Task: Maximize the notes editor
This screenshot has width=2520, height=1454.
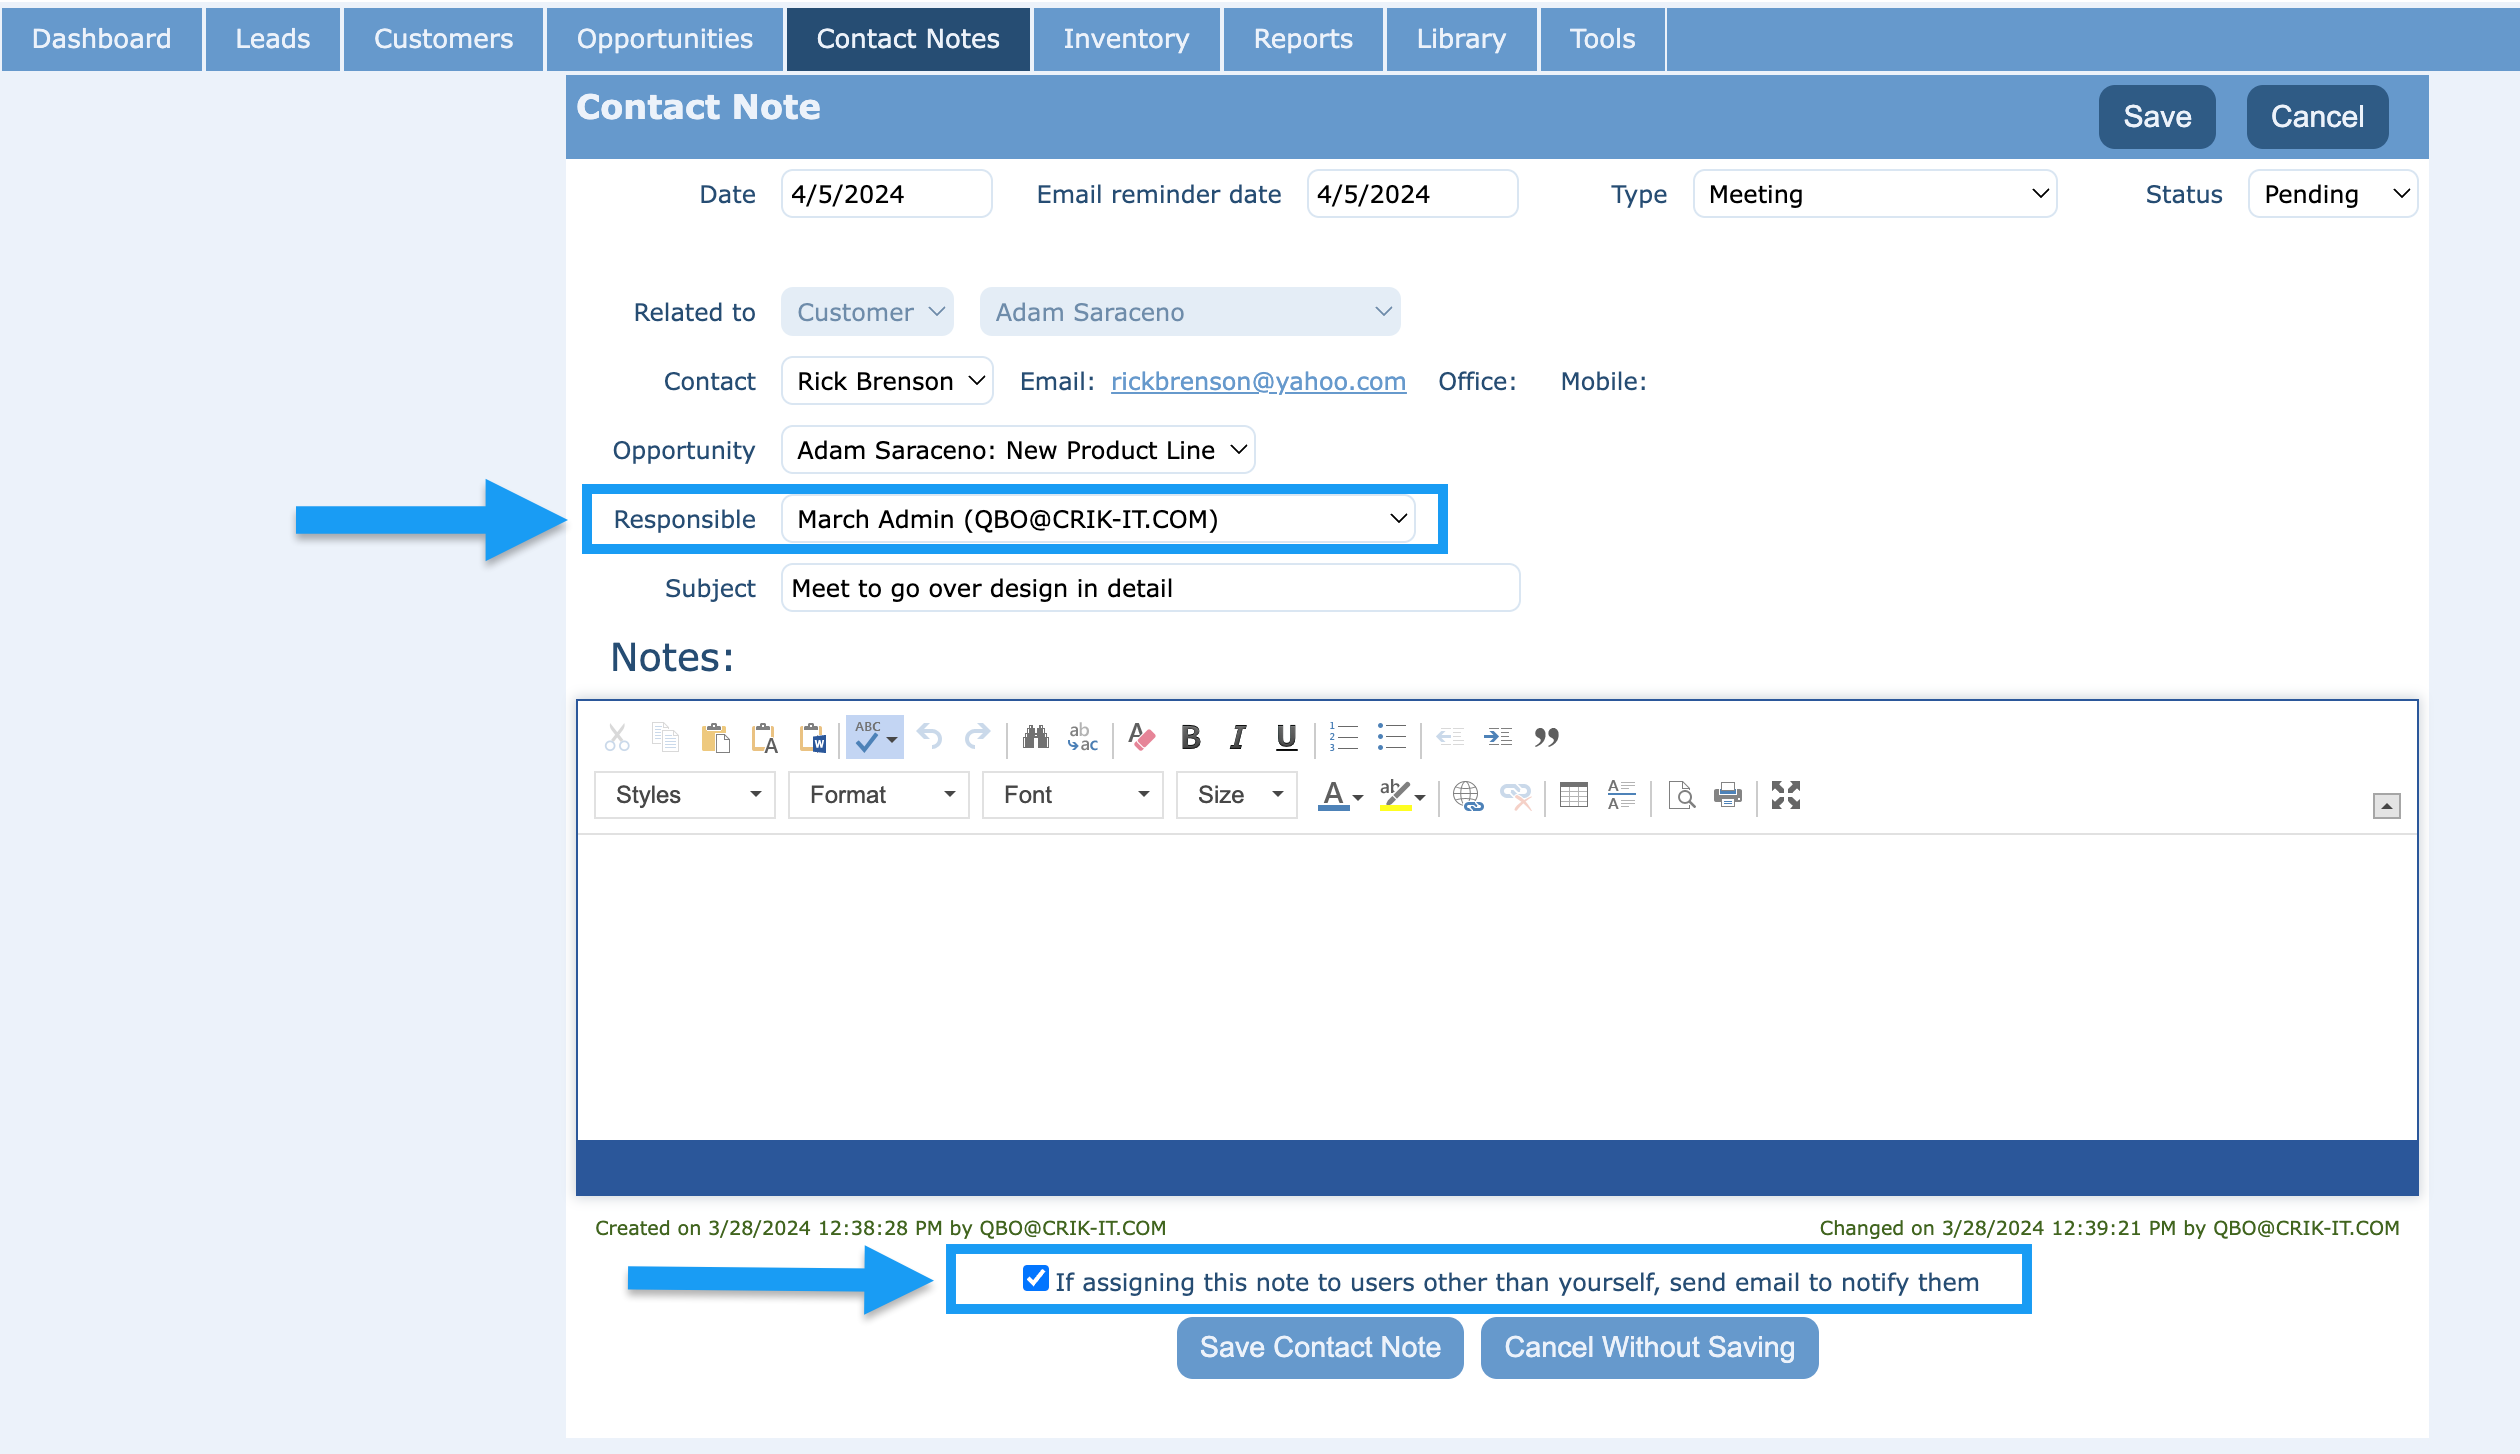Action: click(1785, 795)
